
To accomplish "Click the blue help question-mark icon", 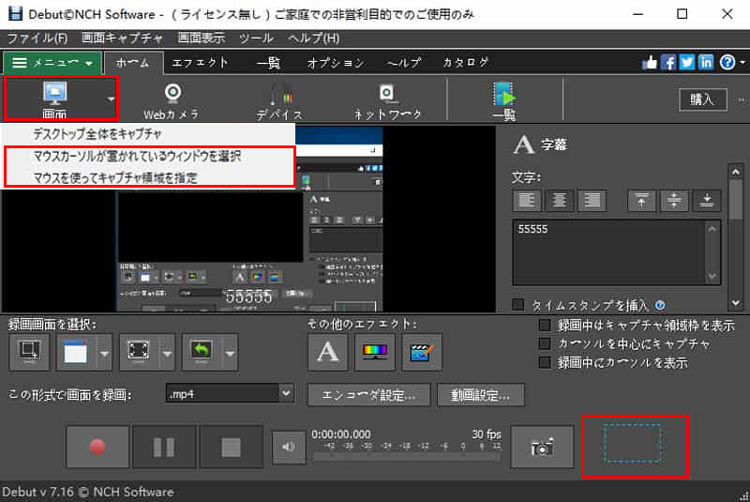I will pos(727,62).
